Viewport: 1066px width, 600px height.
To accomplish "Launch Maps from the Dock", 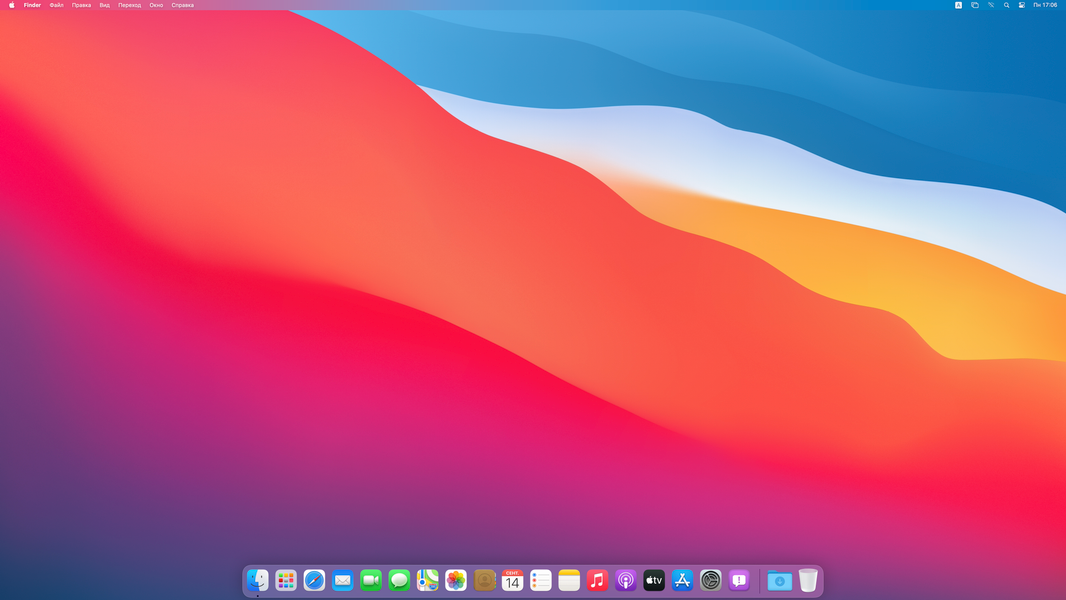I will pos(428,580).
